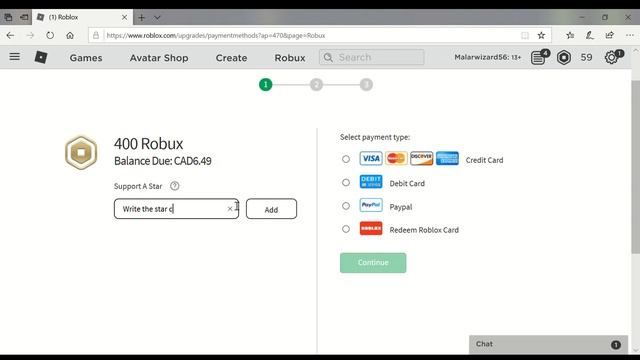Click the Support A Star help icon

pos(174,186)
